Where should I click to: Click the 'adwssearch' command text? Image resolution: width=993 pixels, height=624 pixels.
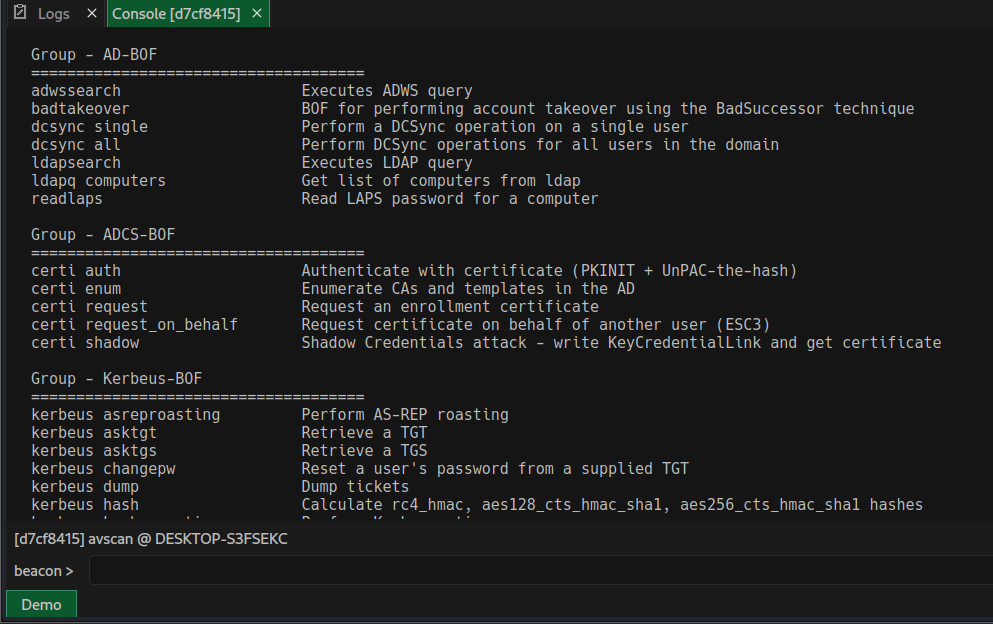76,91
